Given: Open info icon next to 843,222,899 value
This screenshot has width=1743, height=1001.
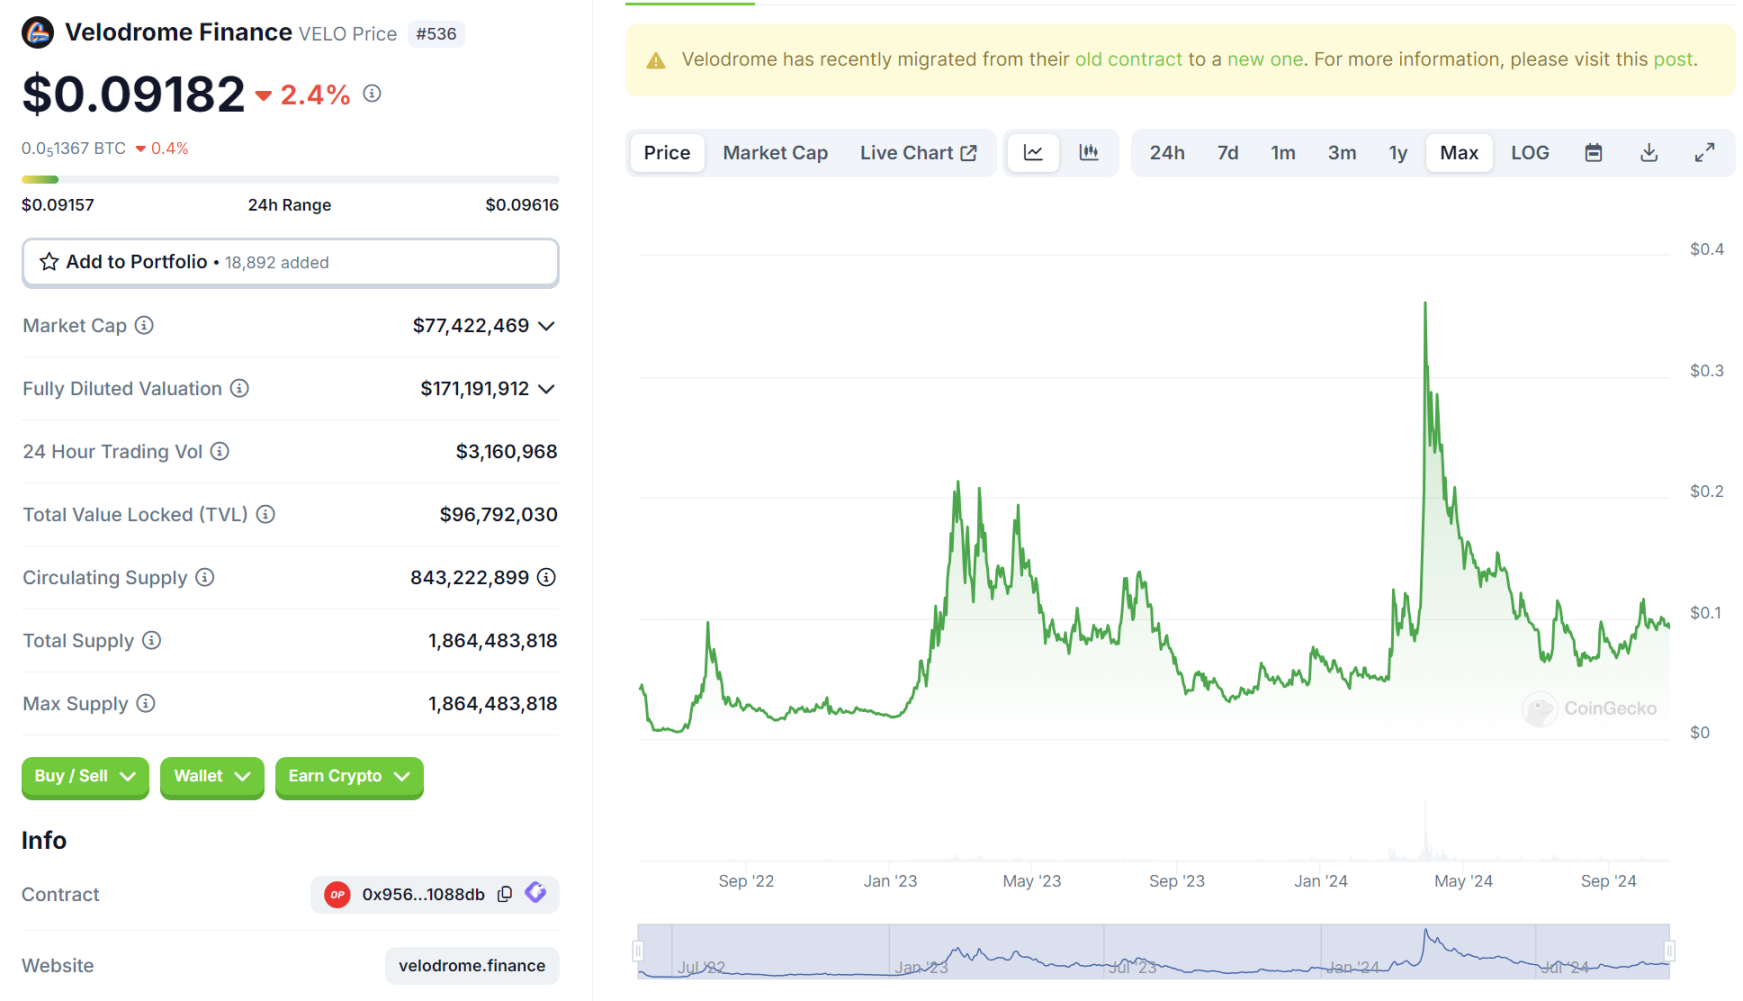Looking at the screenshot, I should (x=546, y=578).
